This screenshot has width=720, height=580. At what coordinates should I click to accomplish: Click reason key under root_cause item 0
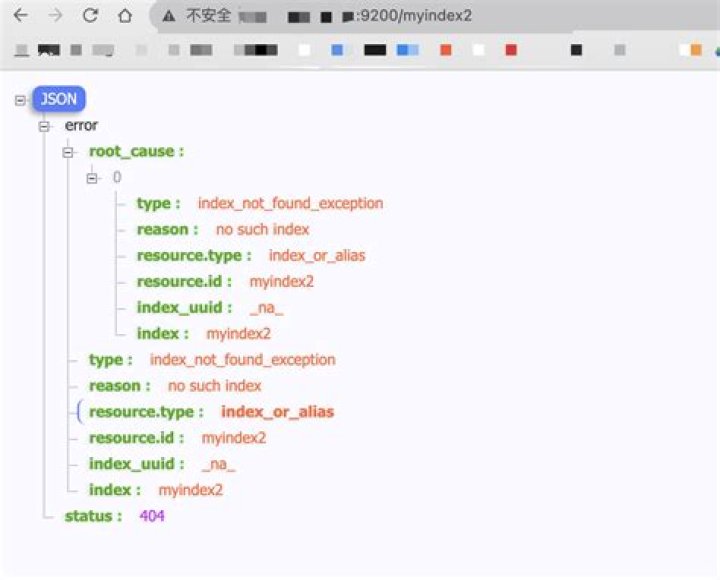pos(168,229)
